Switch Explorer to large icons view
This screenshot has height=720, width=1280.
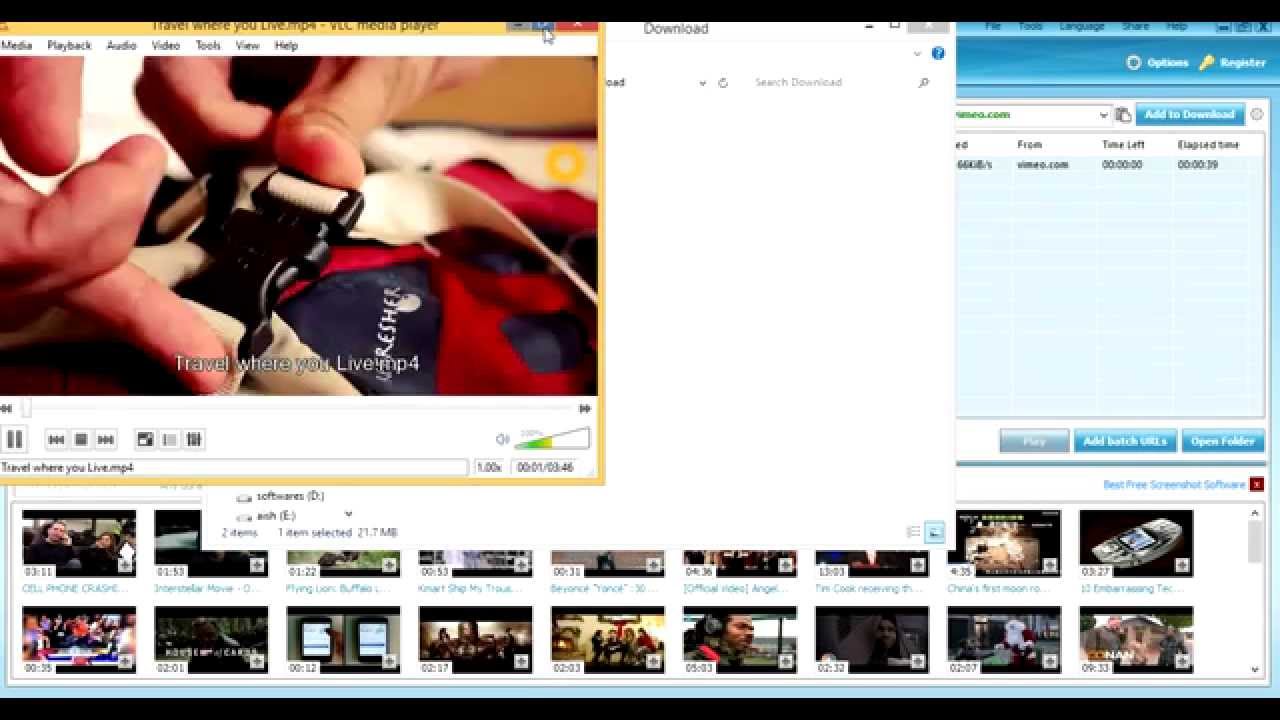pos(934,533)
